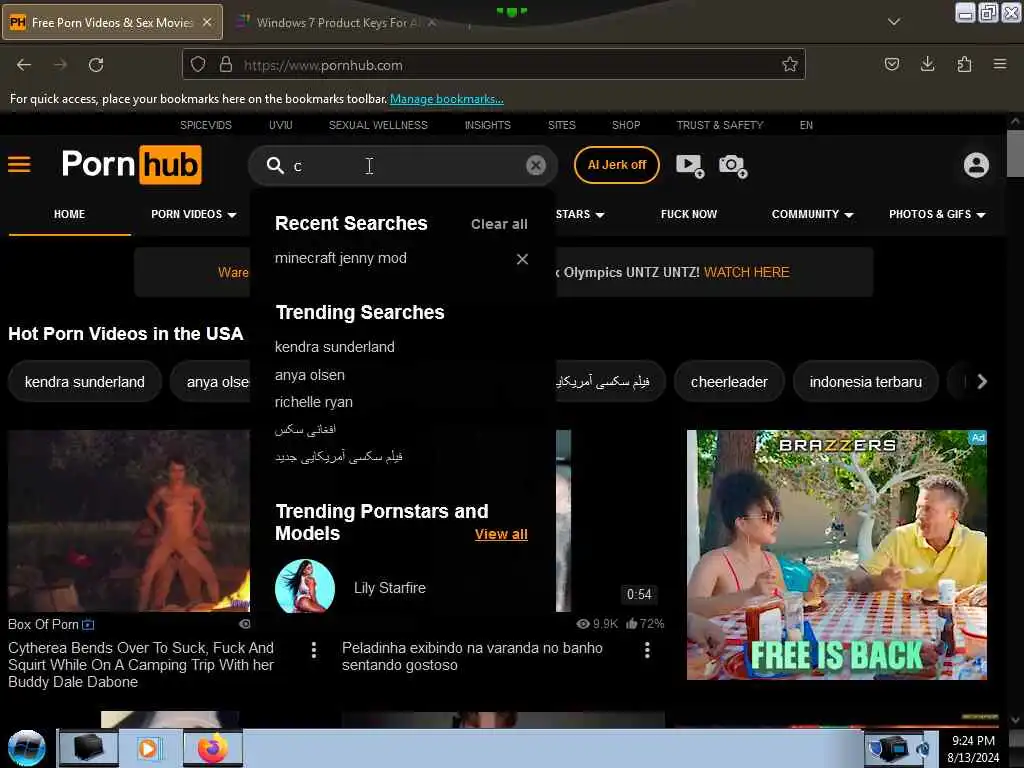This screenshot has width=1024, height=768.
Task: Click the AI button beside search
Action: coord(616,165)
